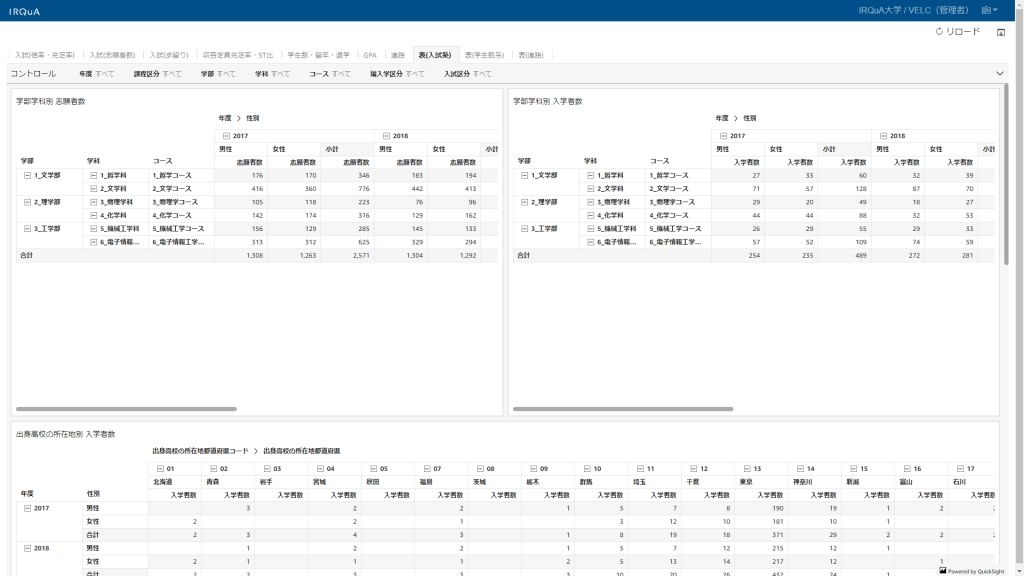Screen dimensions: 1024x576
Task: Open the 年度 filter dropdown
Action: pos(97,74)
